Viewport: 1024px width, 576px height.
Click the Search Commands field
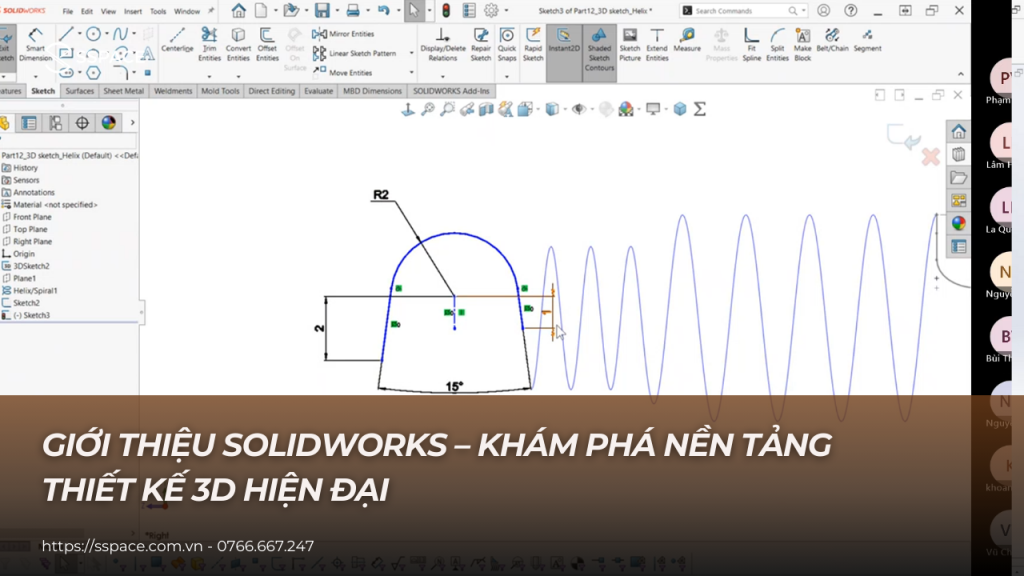click(x=743, y=10)
